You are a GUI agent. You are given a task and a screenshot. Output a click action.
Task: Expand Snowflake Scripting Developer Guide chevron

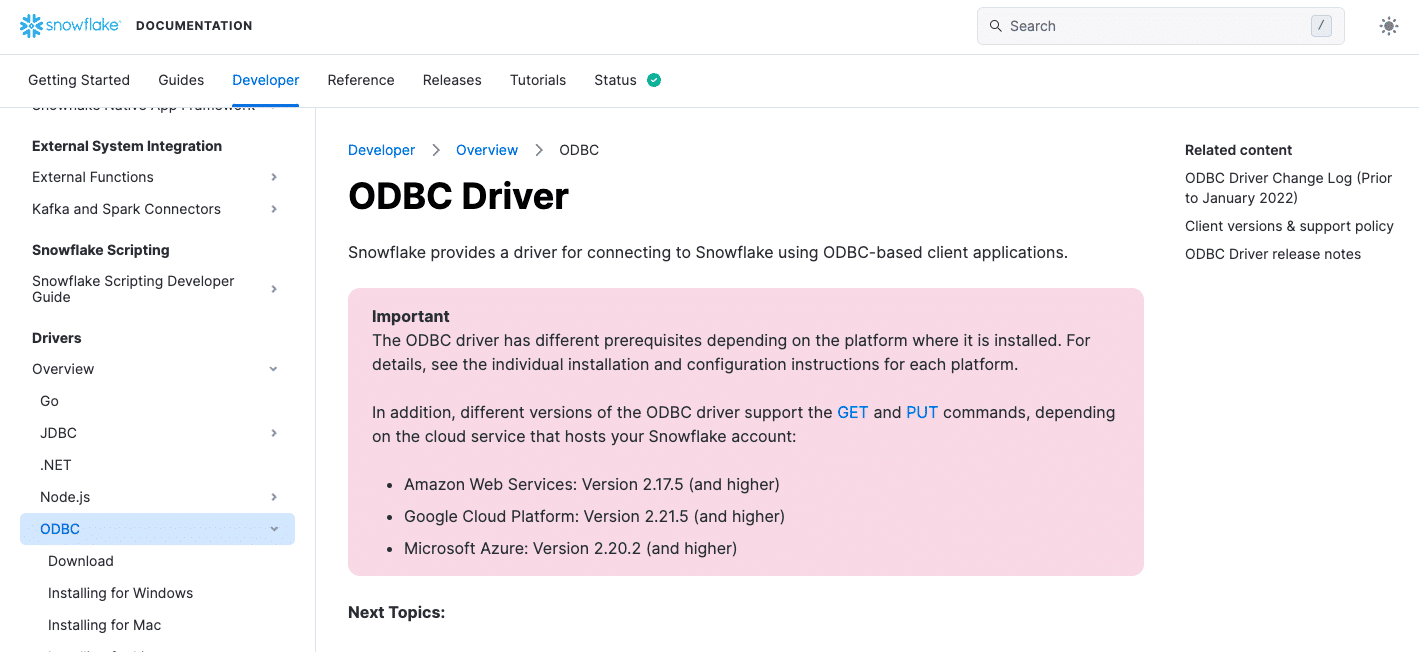274,289
